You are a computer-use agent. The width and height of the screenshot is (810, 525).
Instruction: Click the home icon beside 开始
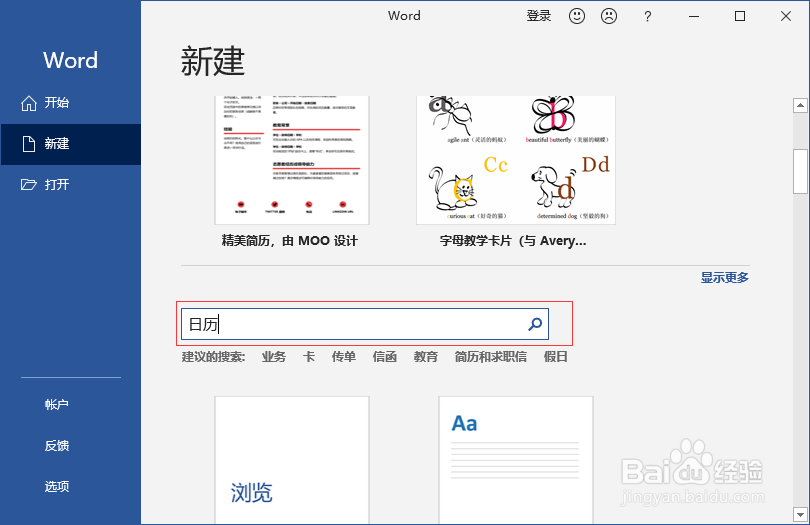tap(28, 103)
